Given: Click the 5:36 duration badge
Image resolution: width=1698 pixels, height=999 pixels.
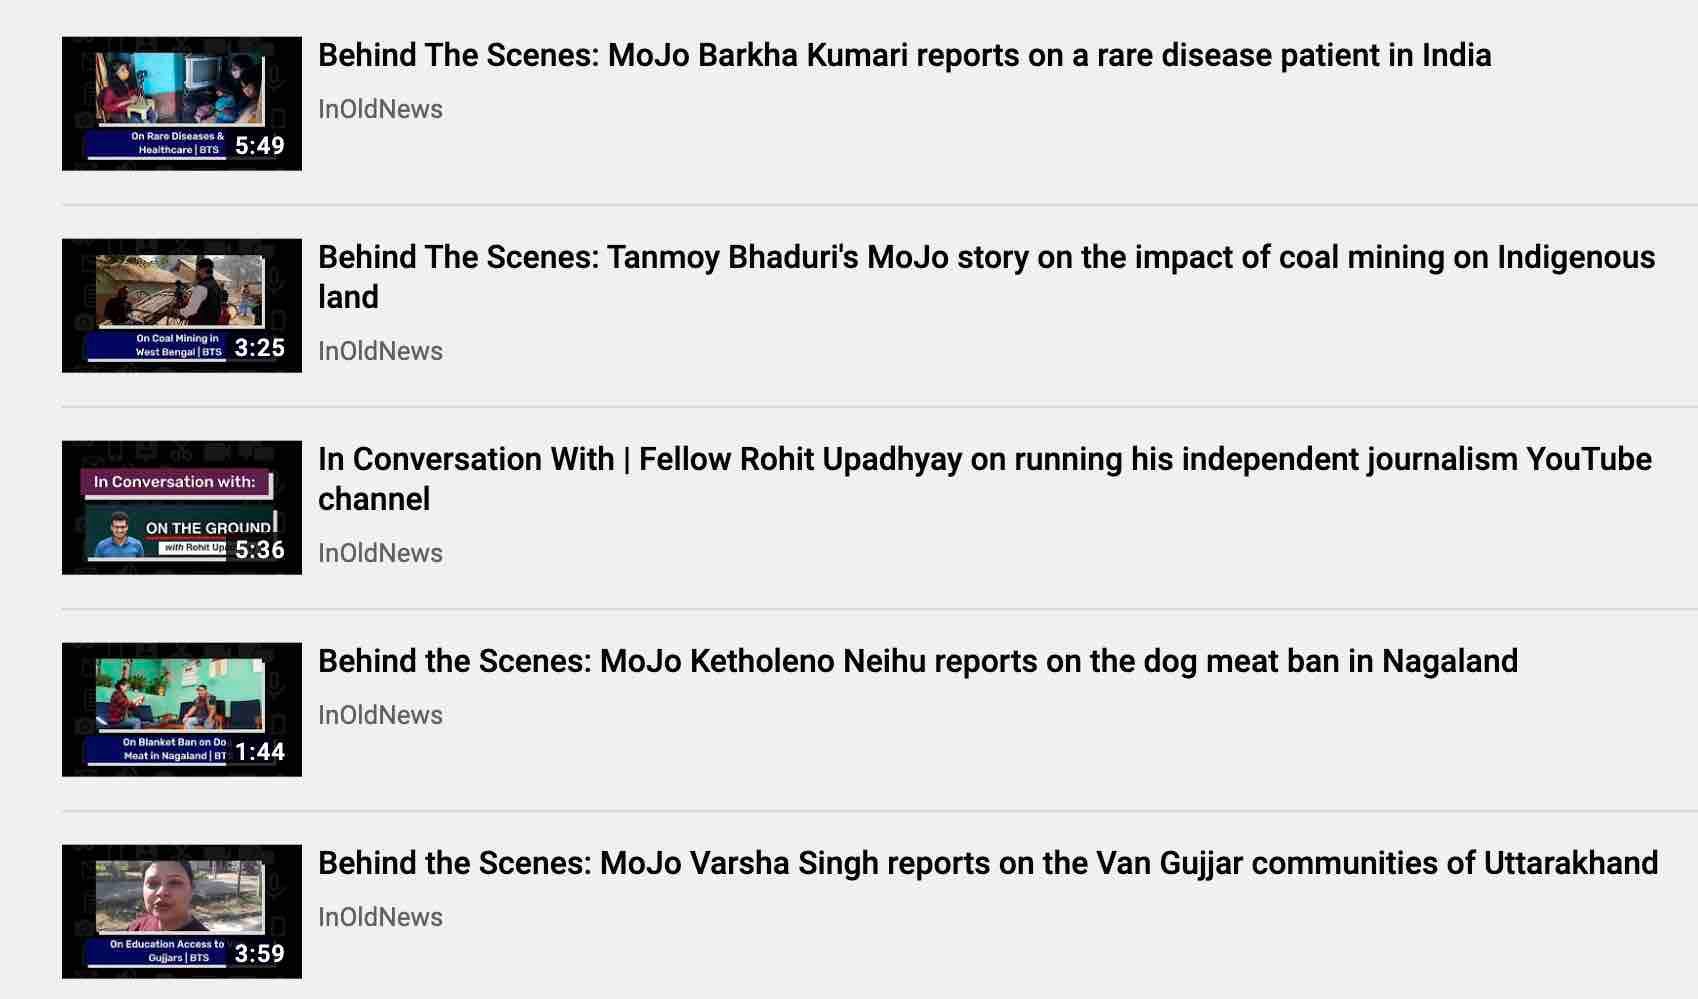Looking at the screenshot, I should point(260,550).
